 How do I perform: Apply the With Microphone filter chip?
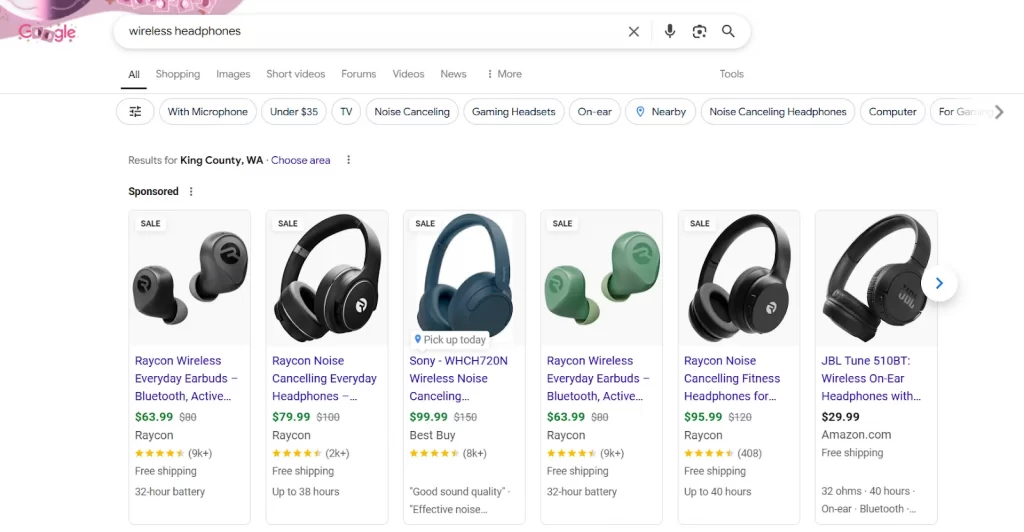pyautogui.click(x=208, y=112)
